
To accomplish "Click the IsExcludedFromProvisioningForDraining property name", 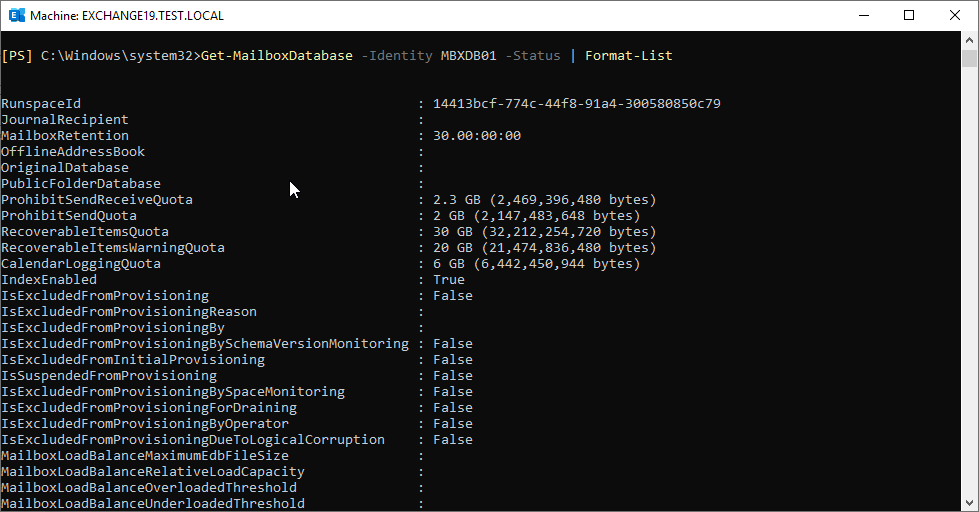I will (x=149, y=408).
